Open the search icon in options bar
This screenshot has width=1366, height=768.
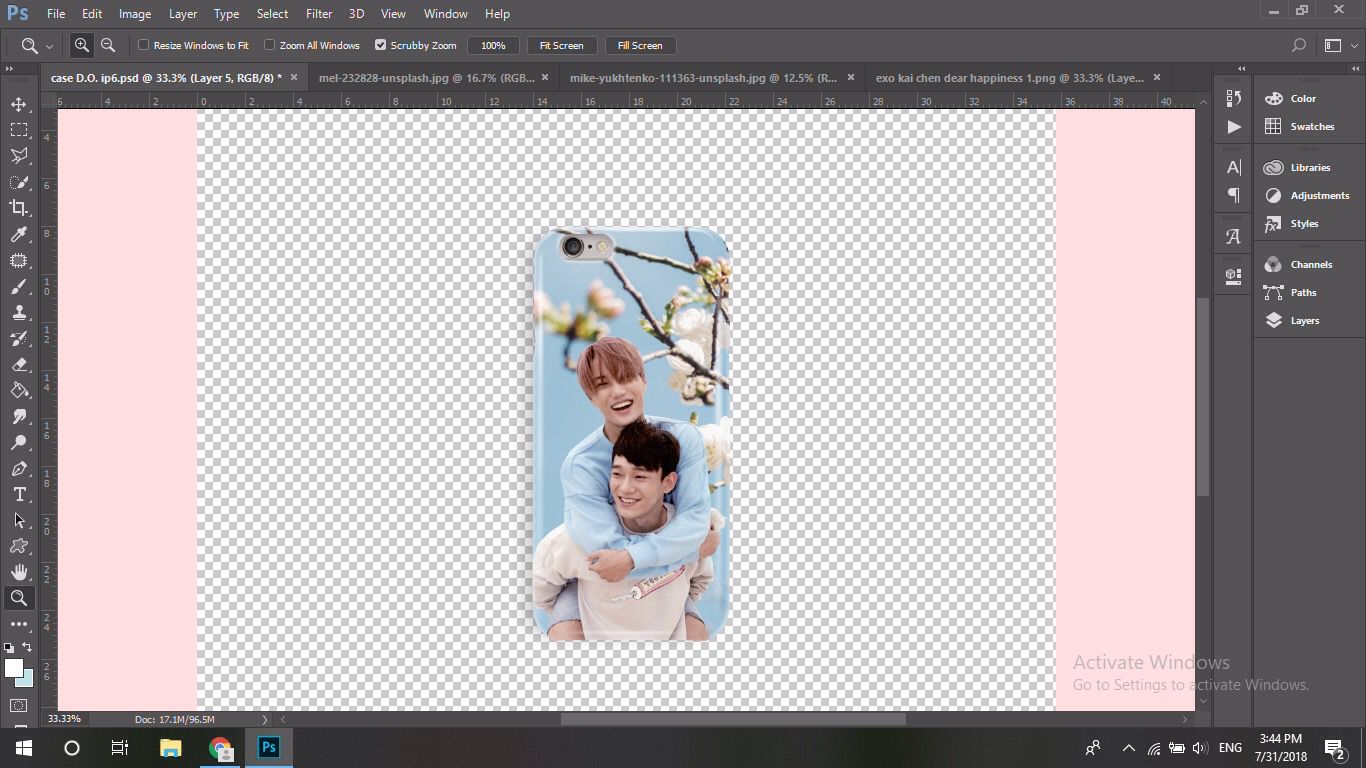[1299, 45]
